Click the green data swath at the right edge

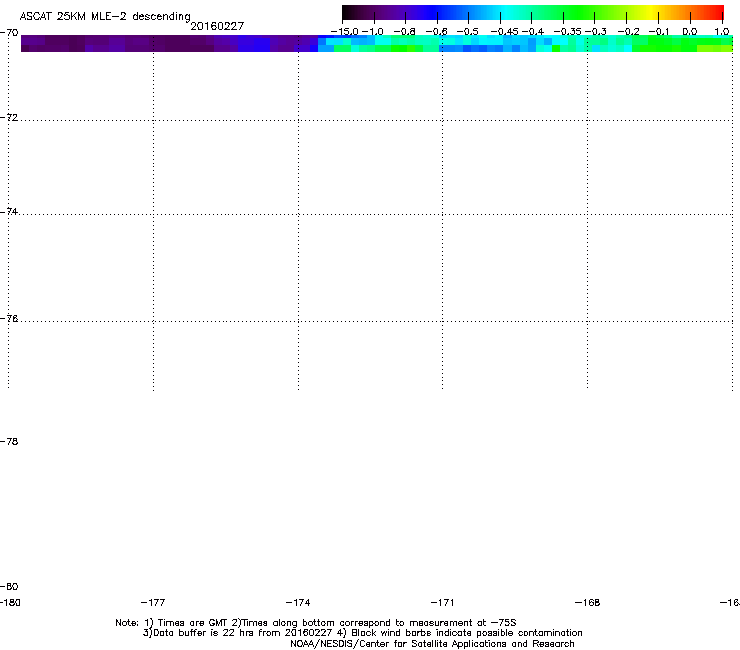[684, 43]
